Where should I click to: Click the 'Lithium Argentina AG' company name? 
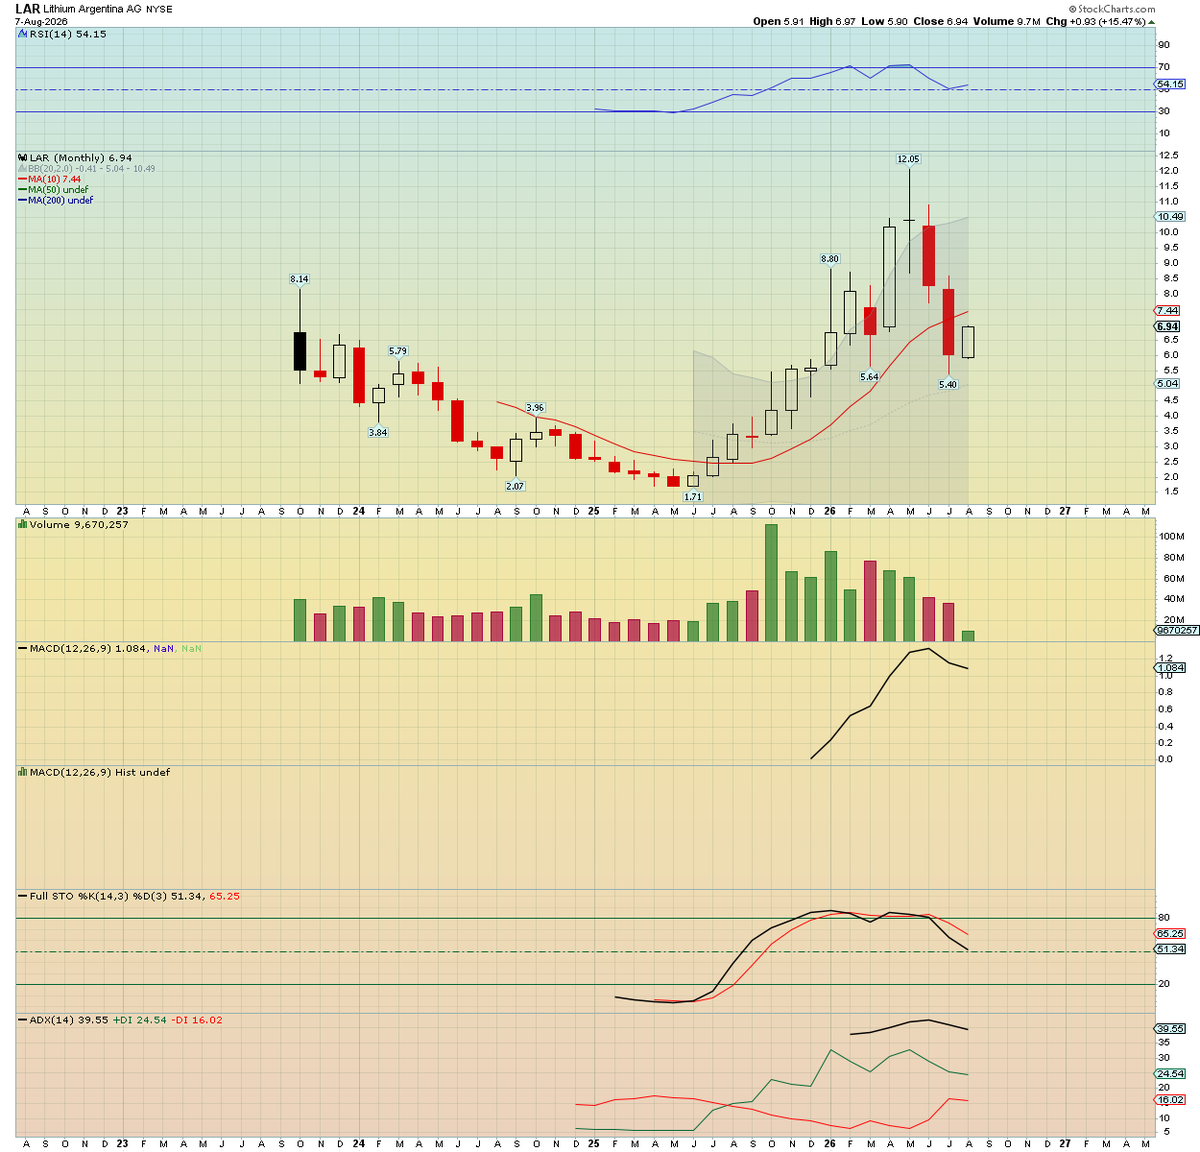(93, 9)
